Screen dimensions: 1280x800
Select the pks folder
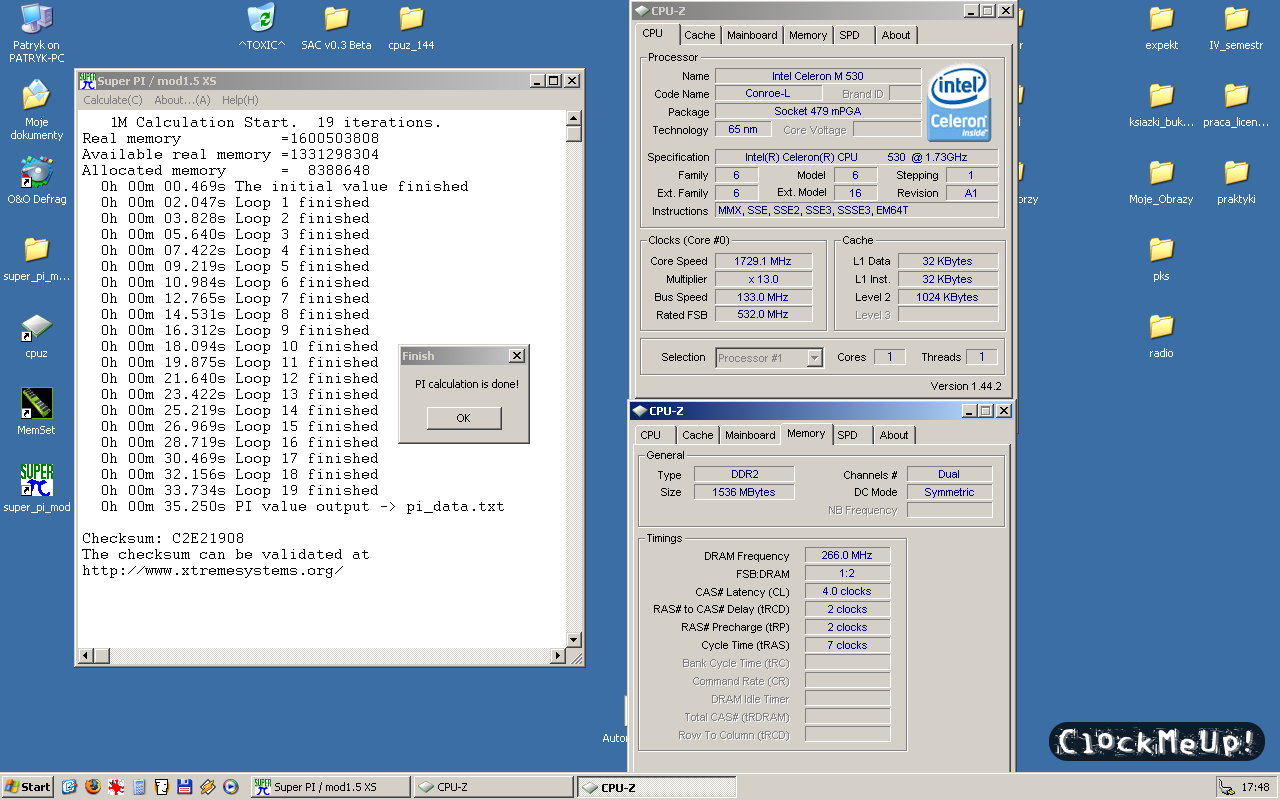coord(1161,258)
